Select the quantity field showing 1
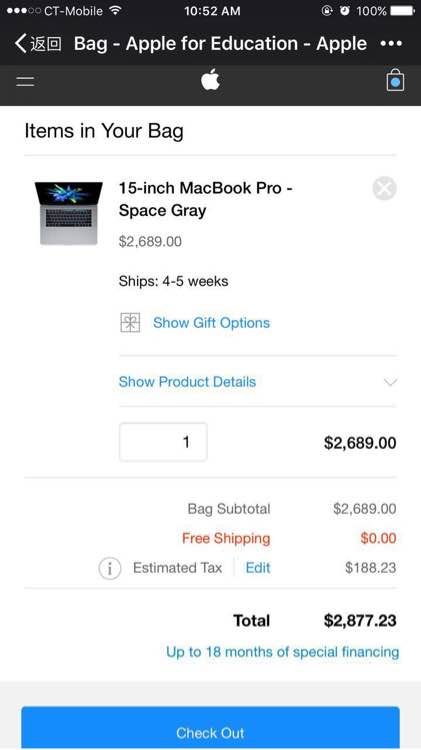The image size is (421, 750). (163, 442)
